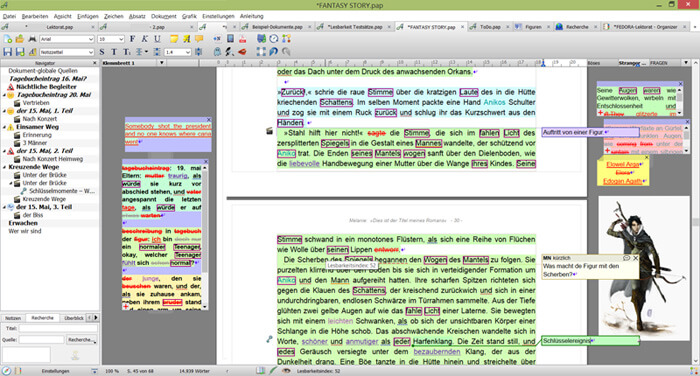
Task: Click the red lips read-aloud icon
Action: click(x=242, y=52)
